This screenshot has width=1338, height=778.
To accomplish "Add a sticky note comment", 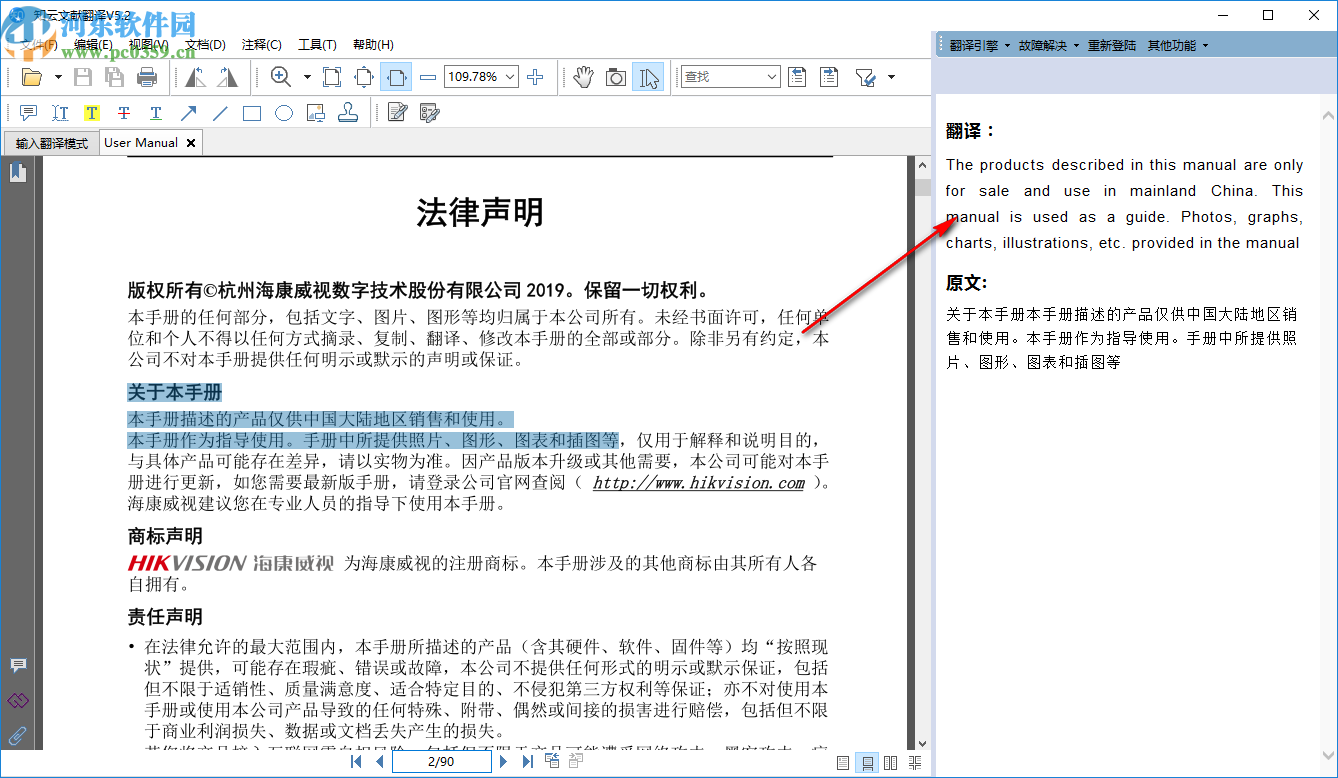I will point(28,113).
